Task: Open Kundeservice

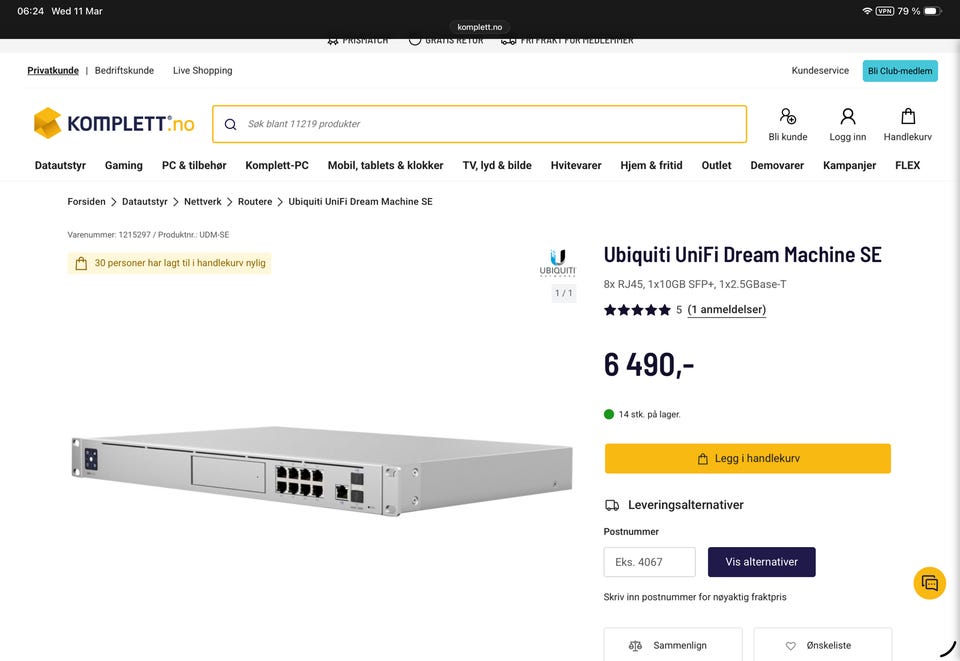Action: (x=820, y=70)
